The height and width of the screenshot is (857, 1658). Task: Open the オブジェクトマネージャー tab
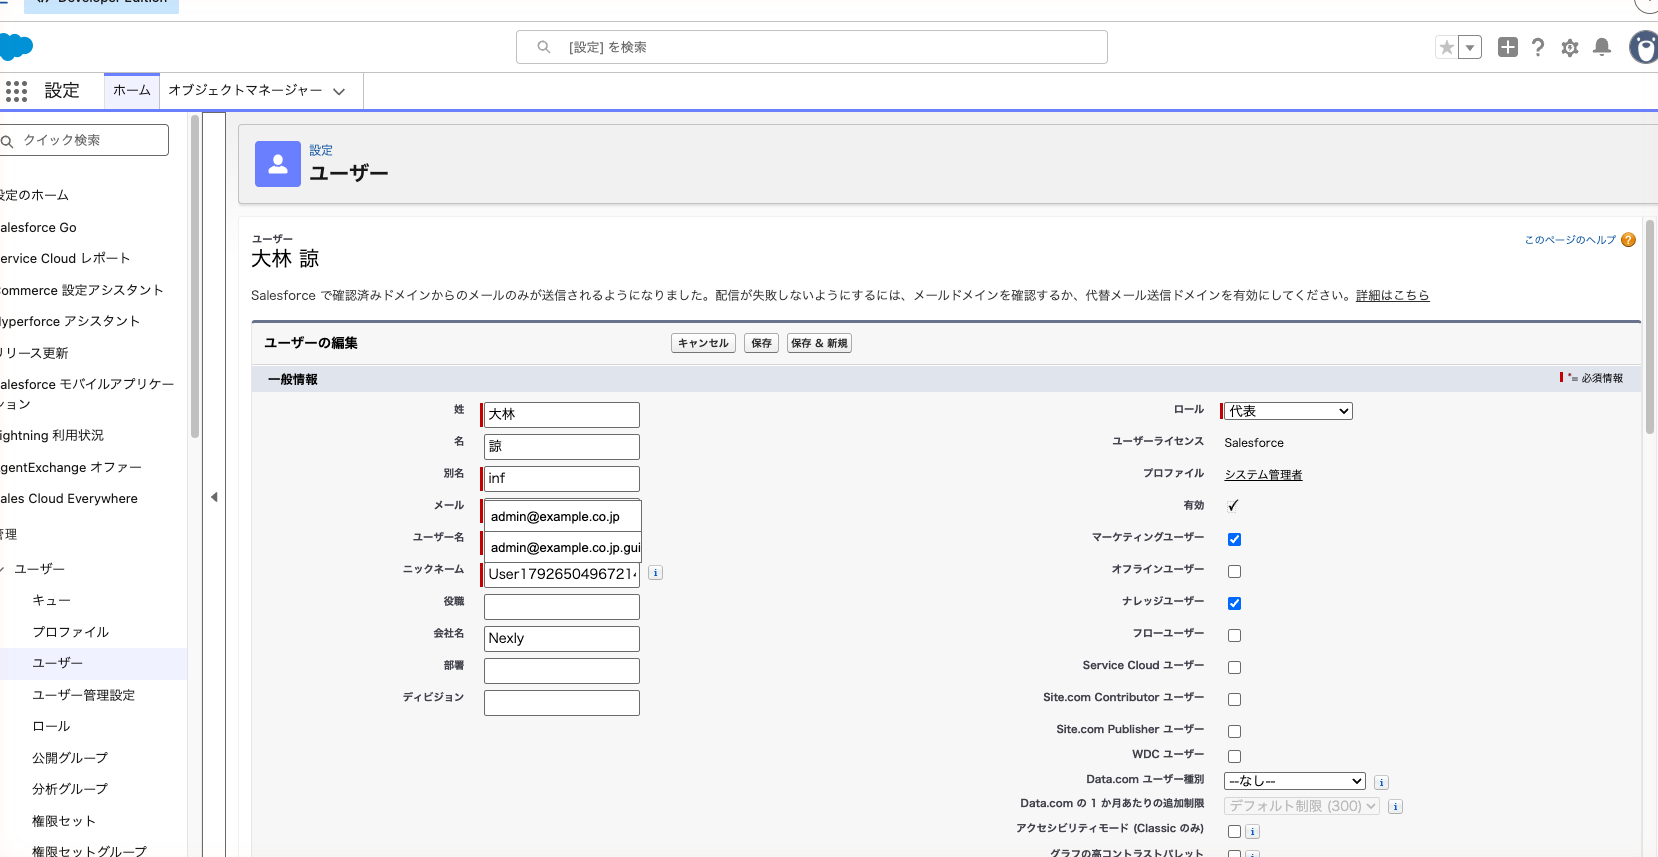(x=245, y=90)
